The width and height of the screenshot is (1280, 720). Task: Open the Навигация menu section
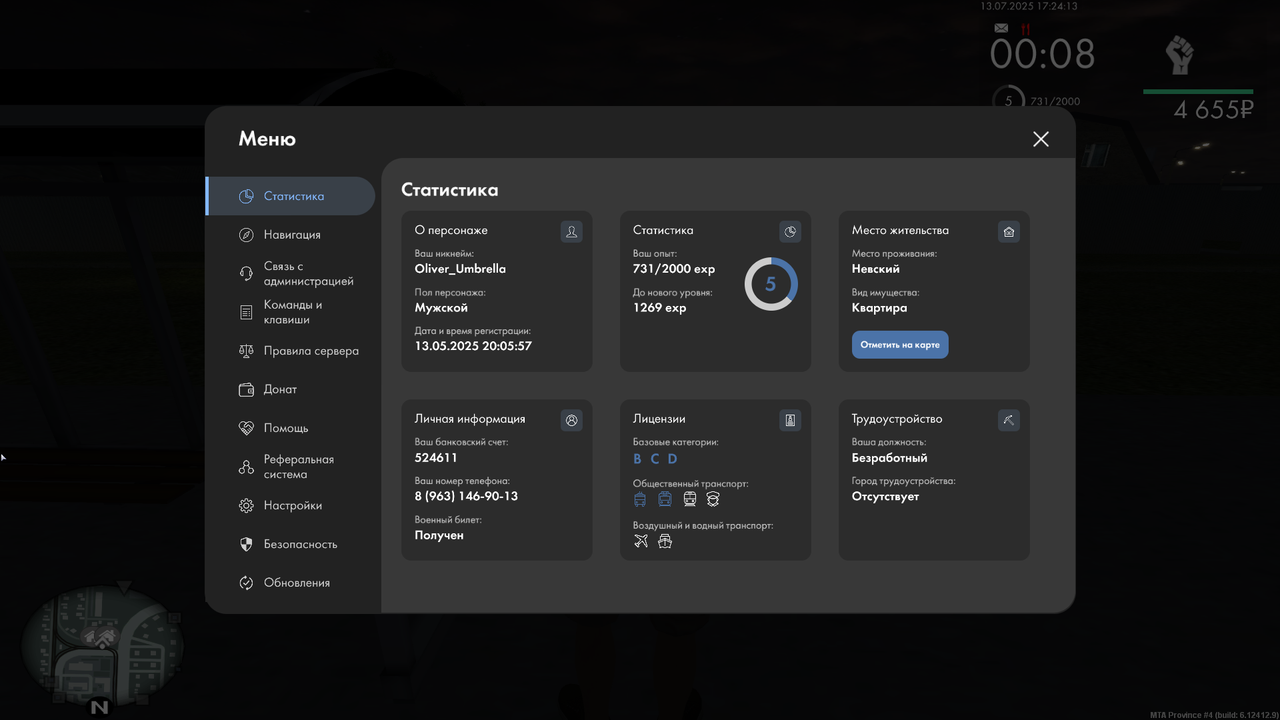point(290,235)
